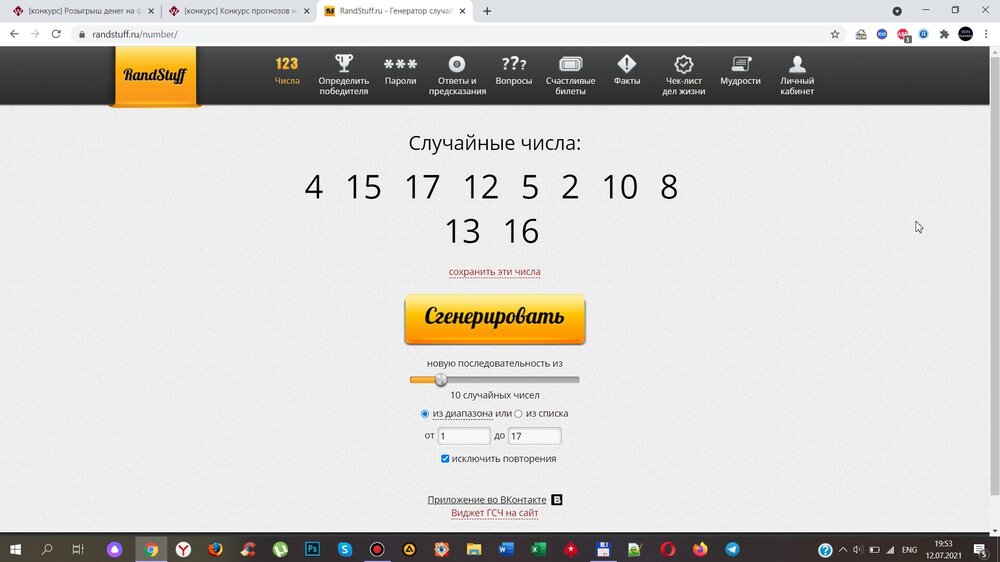This screenshot has height=562, width=1000.
Task: Open the trophy 'Определить победителя' section
Action: [343, 64]
